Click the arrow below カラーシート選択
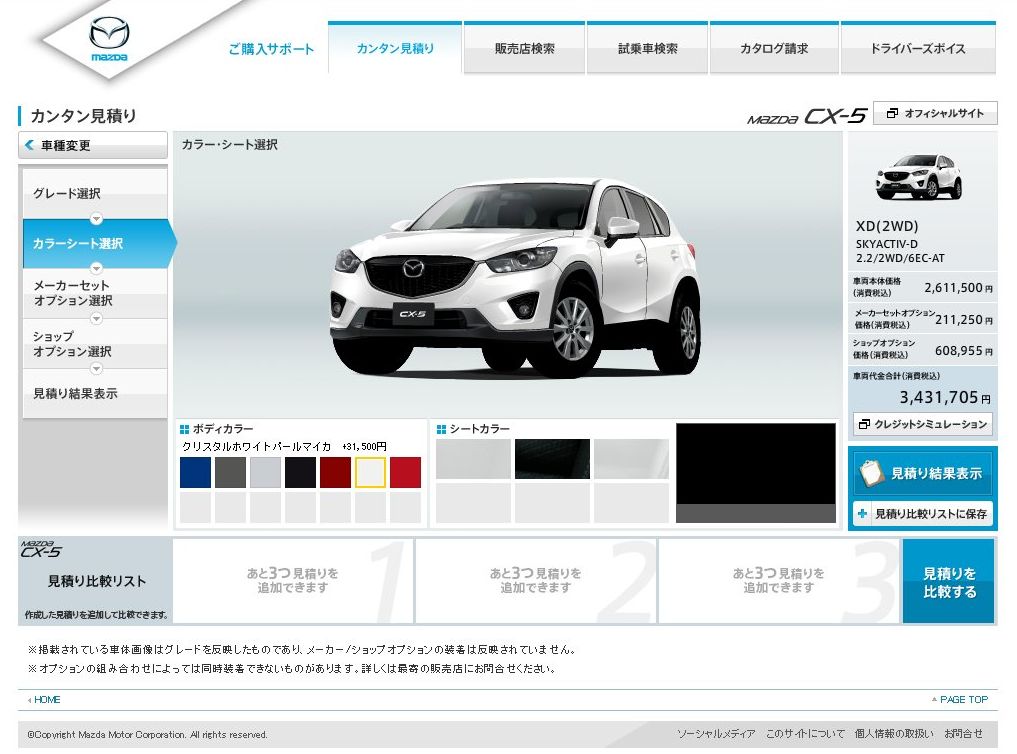The image size is (1017, 754). point(96,268)
